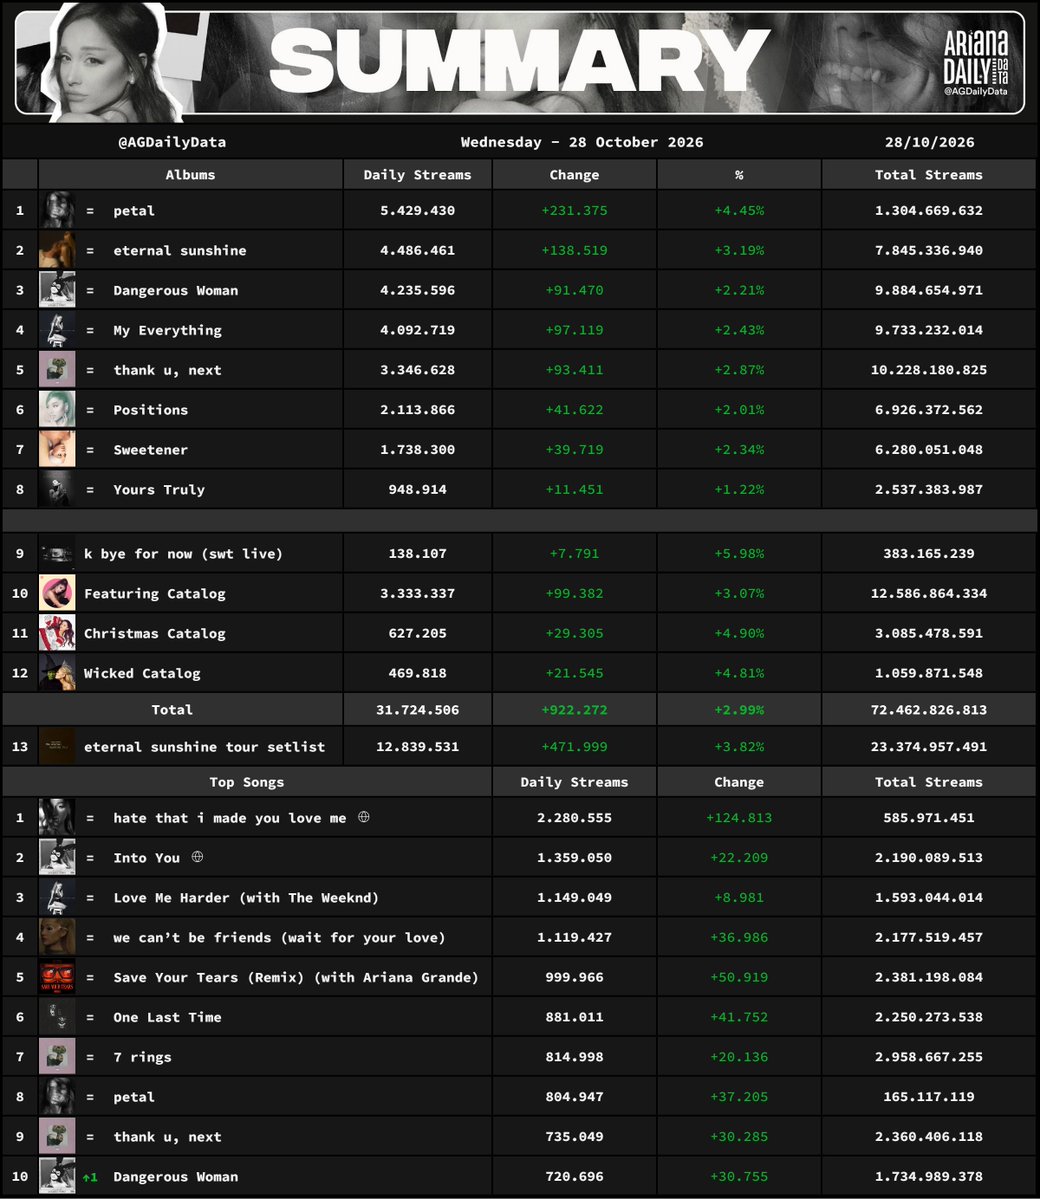Screen dimensions: 1040x1199
Task: Click petal song total streams 165.117.119
Action: point(929,1096)
